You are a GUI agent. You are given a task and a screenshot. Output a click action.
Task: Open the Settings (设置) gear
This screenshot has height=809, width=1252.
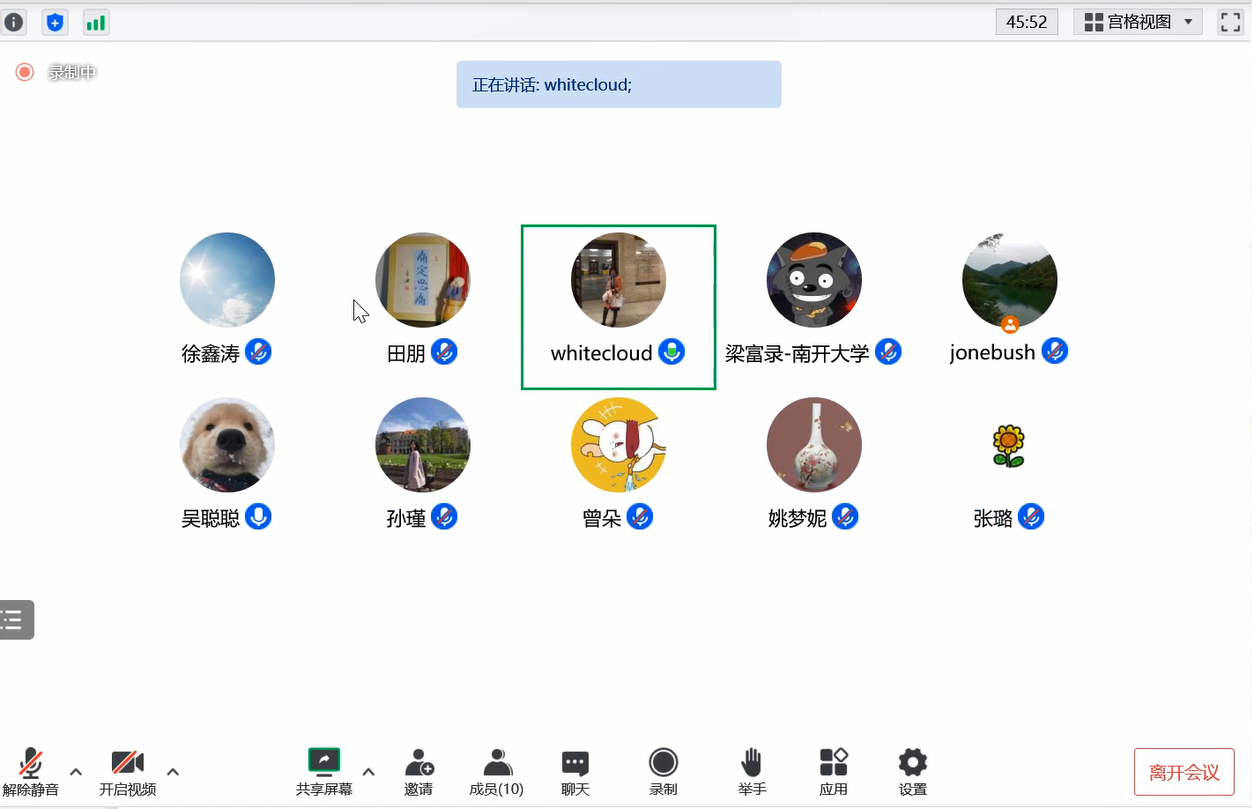point(912,771)
